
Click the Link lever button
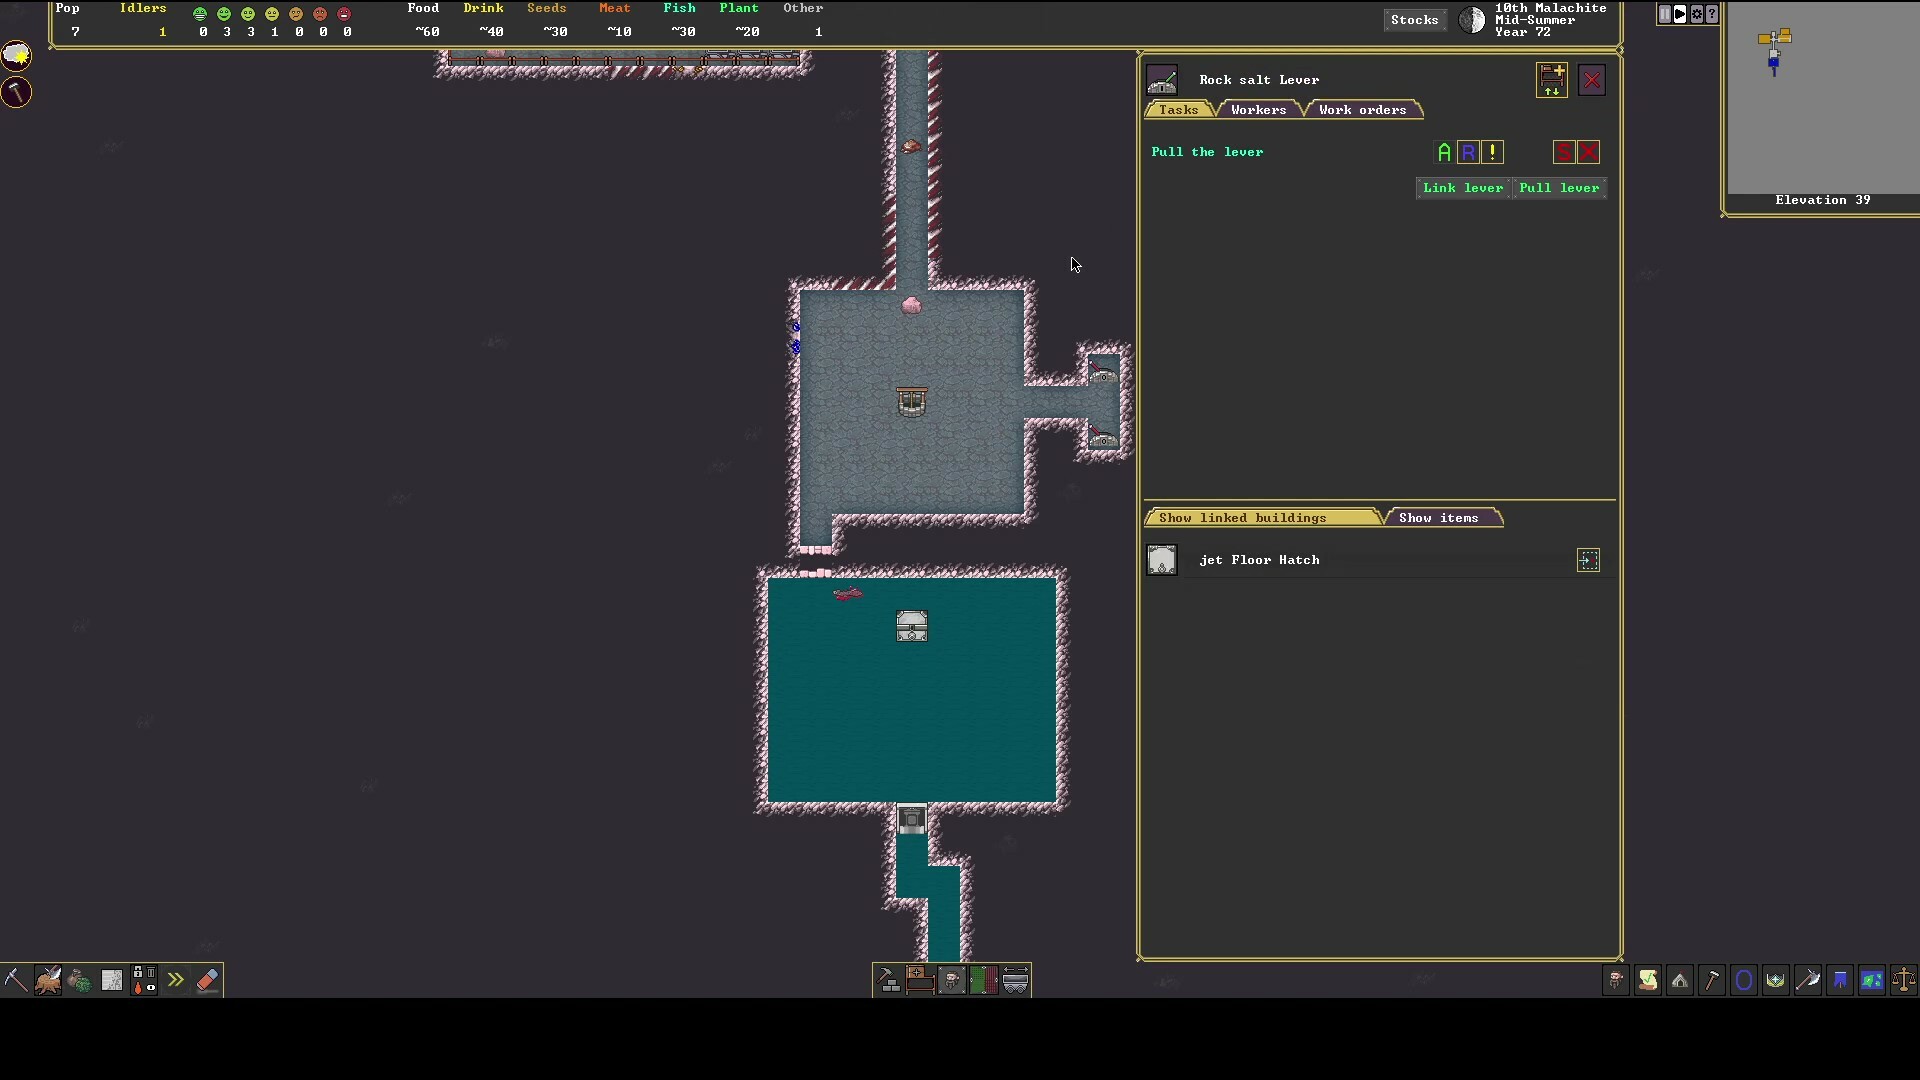click(1462, 188)
